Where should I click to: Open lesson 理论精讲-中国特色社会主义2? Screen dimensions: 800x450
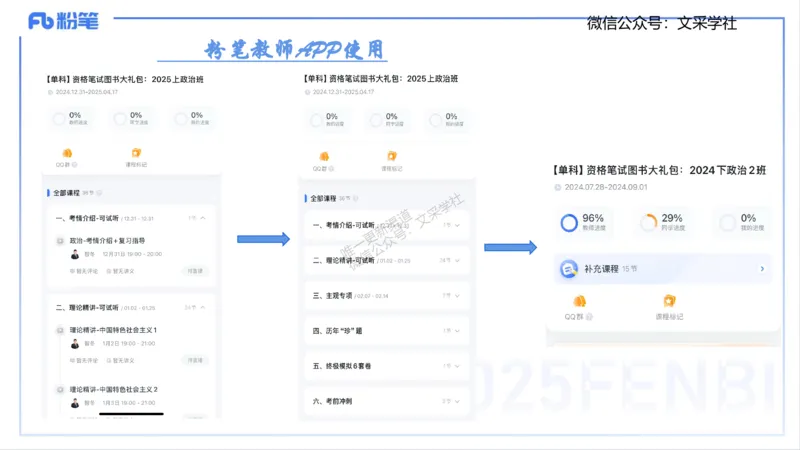coord(113,389)
